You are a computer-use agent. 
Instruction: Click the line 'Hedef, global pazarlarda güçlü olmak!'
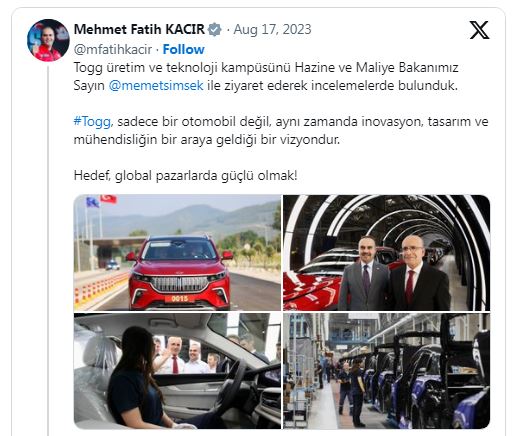185,175
